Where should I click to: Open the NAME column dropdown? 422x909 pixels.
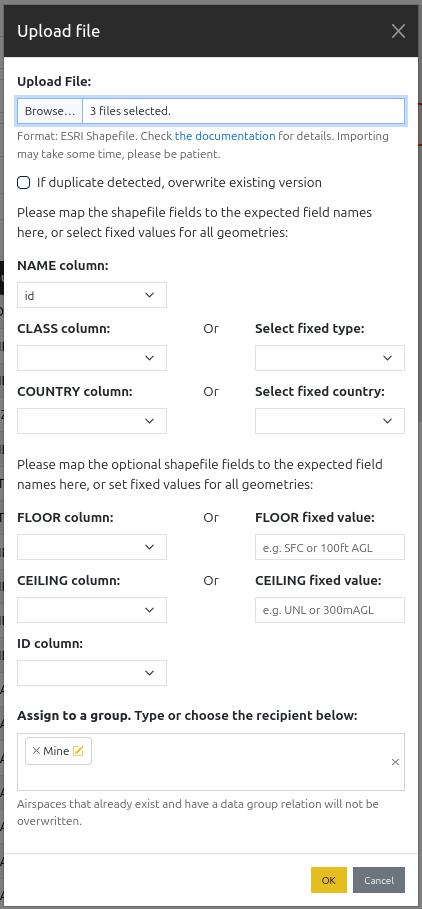pos(92,295)
